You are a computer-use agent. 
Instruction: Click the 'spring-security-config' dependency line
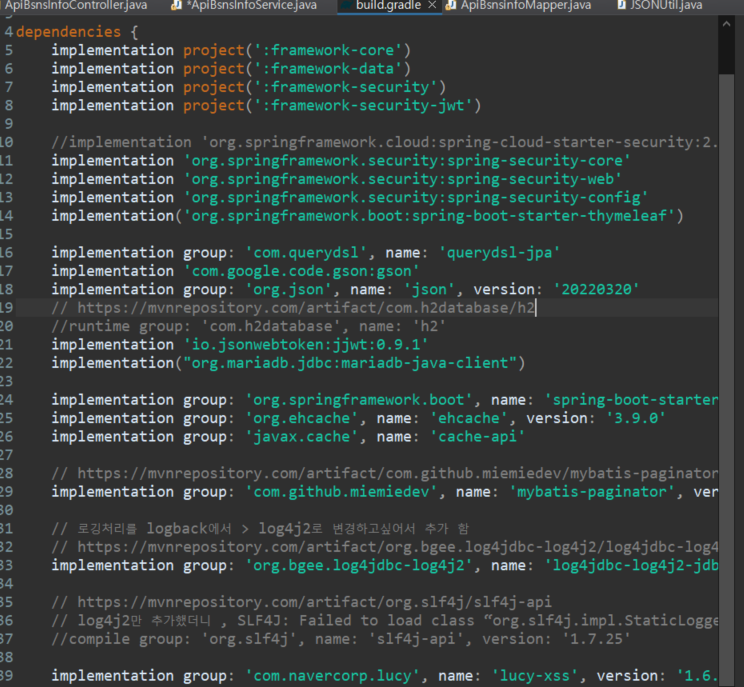pos(350,197)
